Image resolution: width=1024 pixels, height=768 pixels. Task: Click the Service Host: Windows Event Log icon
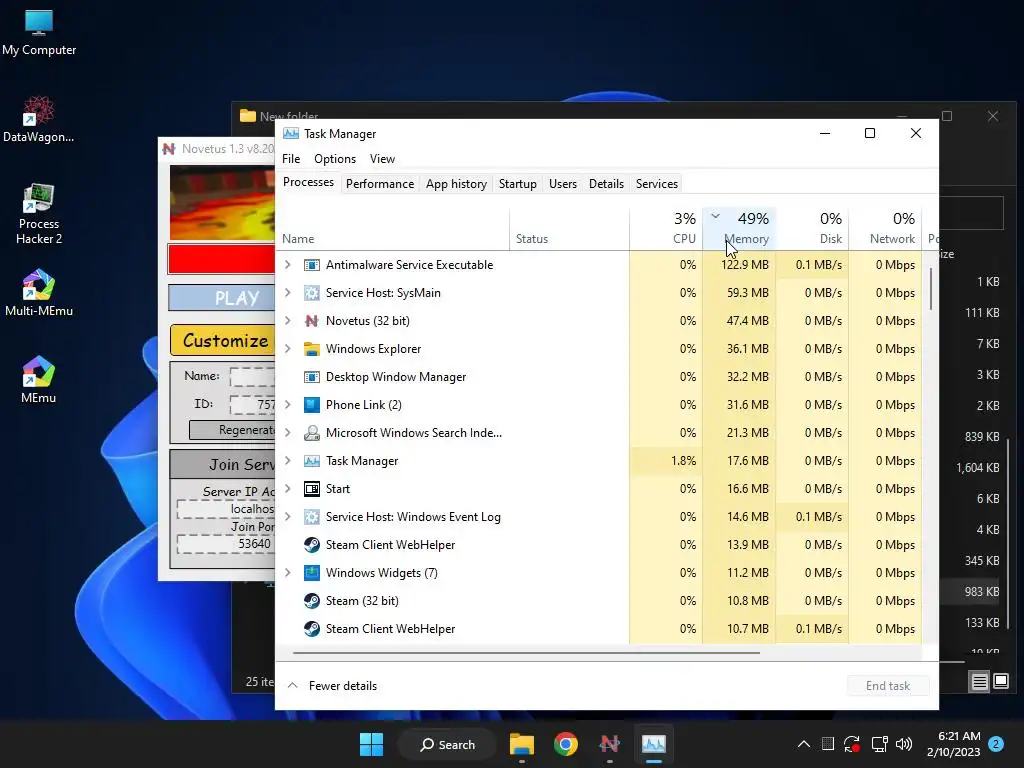coord(312,517)
